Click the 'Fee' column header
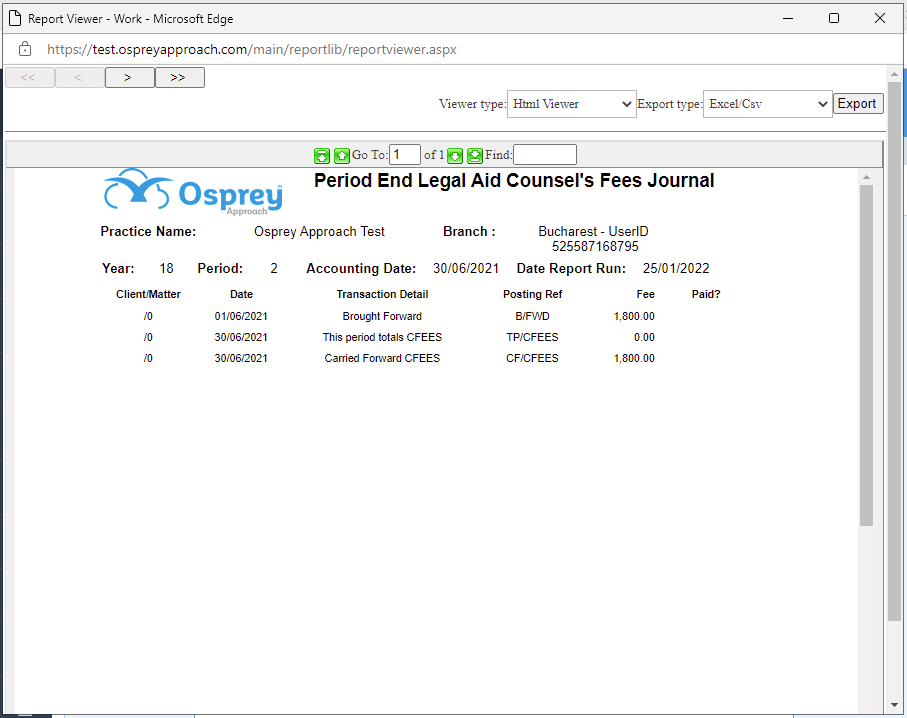The width and height of the screenshot is (907, 718). [646, 294]
